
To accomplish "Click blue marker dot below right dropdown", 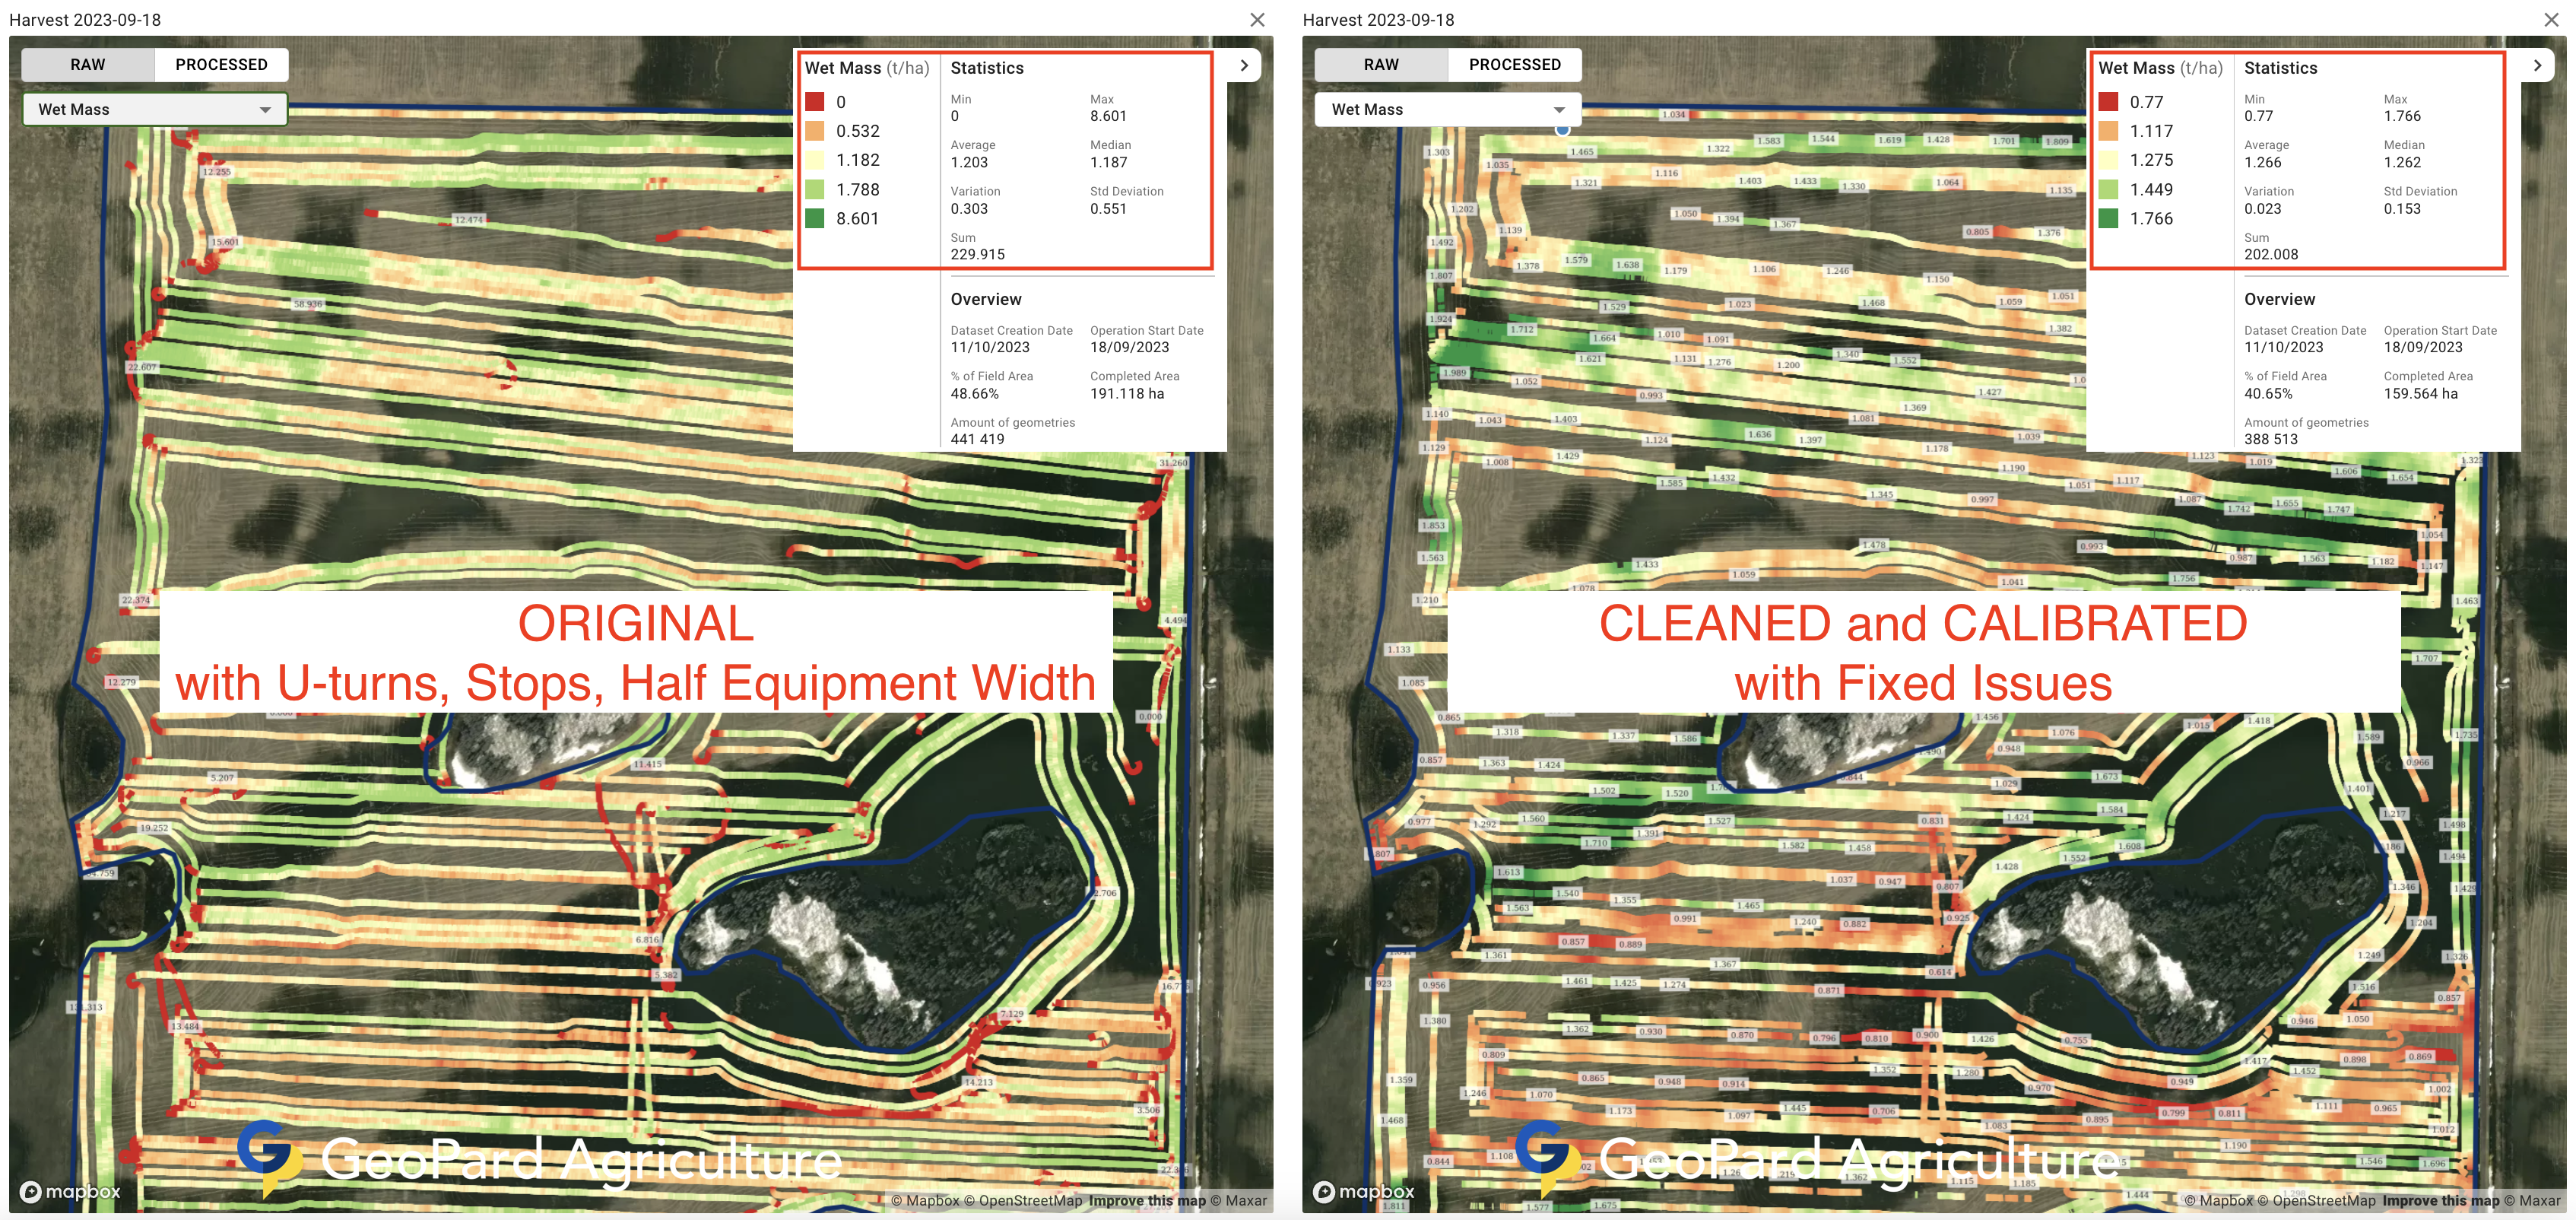I will (1562, 130).
